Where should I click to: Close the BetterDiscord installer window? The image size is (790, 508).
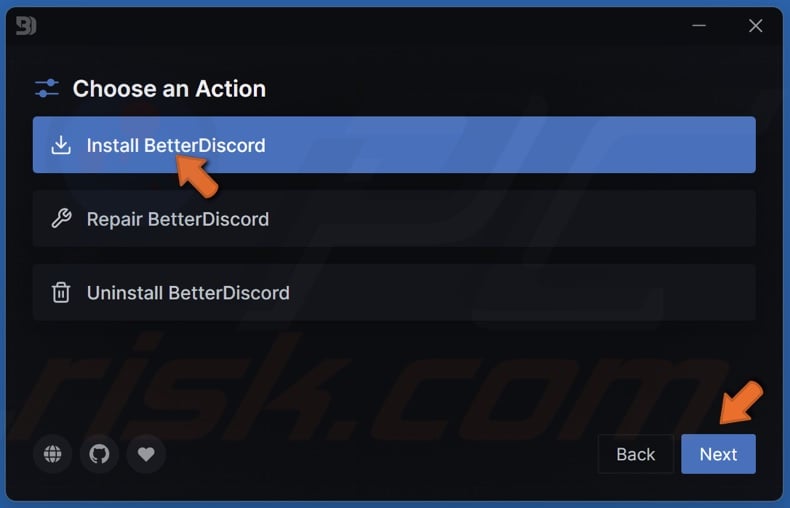[x=755, y=25]
